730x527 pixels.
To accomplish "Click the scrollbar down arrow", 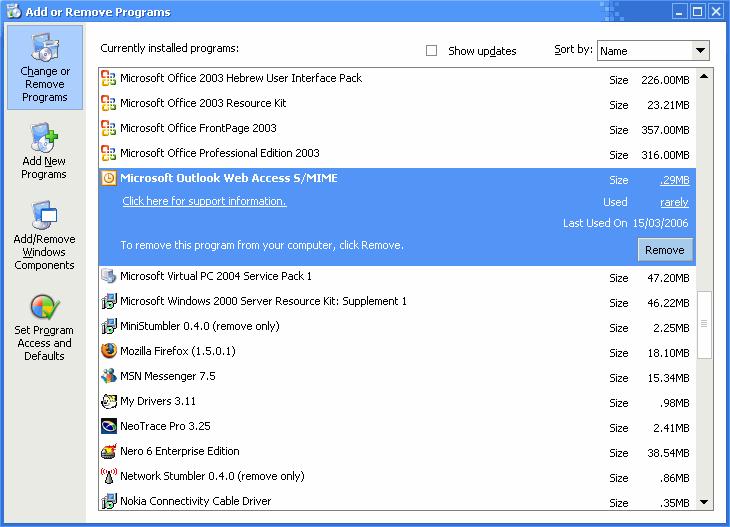I will (x=703, y=503).
